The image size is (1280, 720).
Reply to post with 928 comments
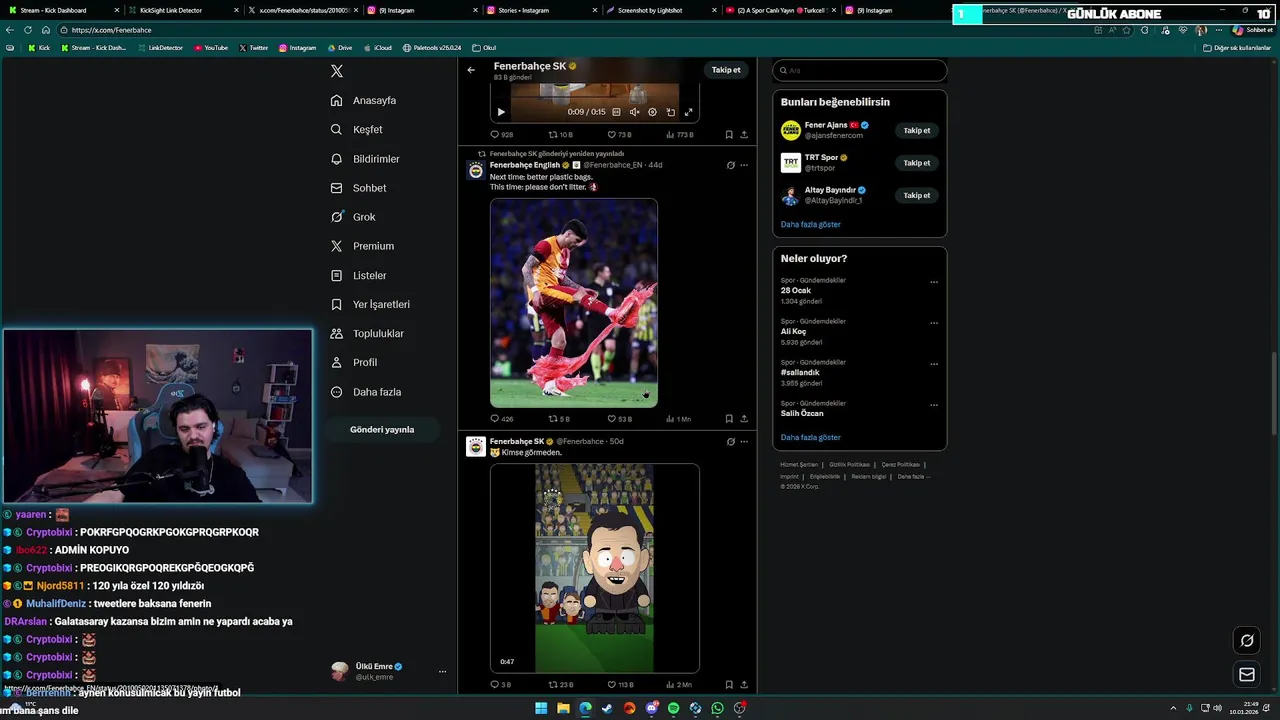[x=502, y=134]
